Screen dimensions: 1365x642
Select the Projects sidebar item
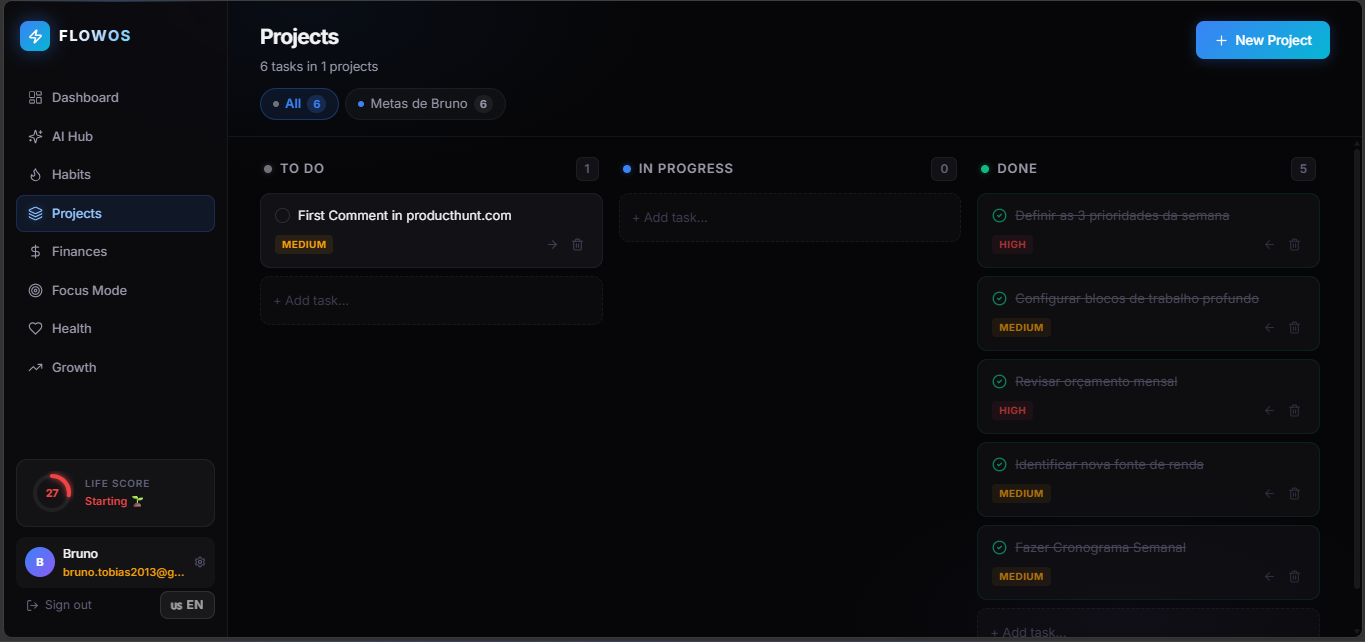point(115,213)
